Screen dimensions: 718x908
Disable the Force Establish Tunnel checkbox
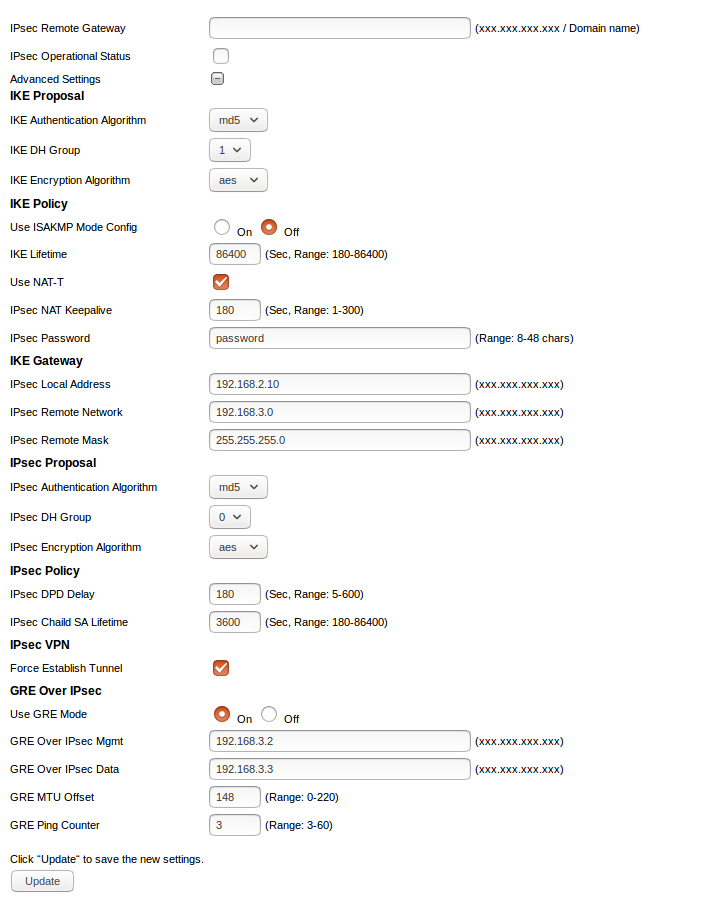[x=221, y=668]
